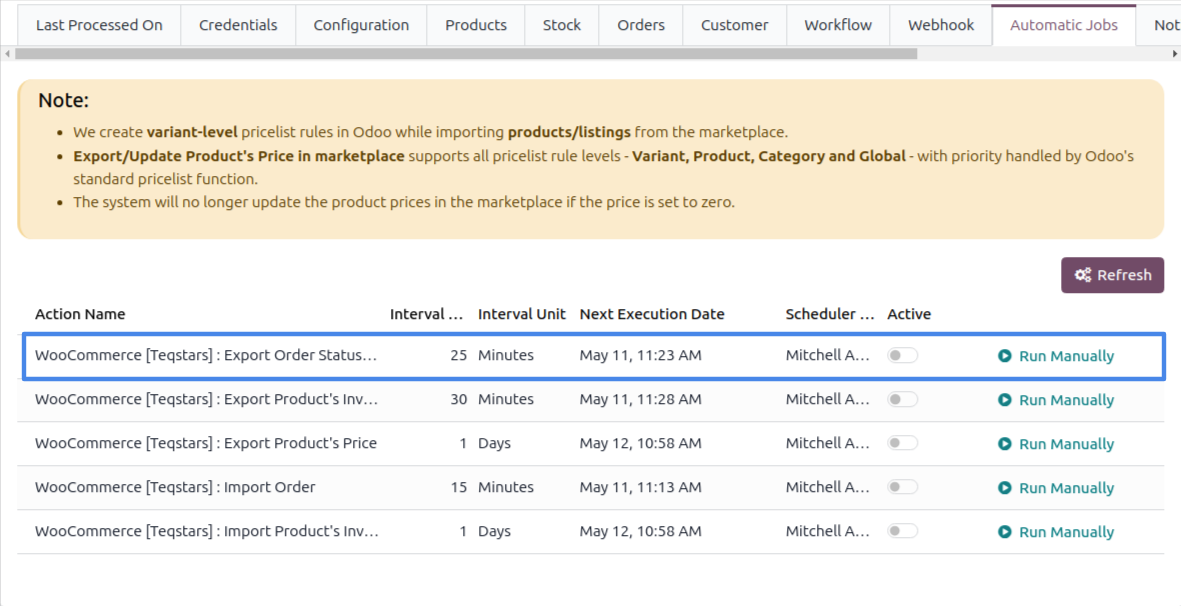Enable Export Order Status Active toggle
1181x606 pixels.
point(902,355)
